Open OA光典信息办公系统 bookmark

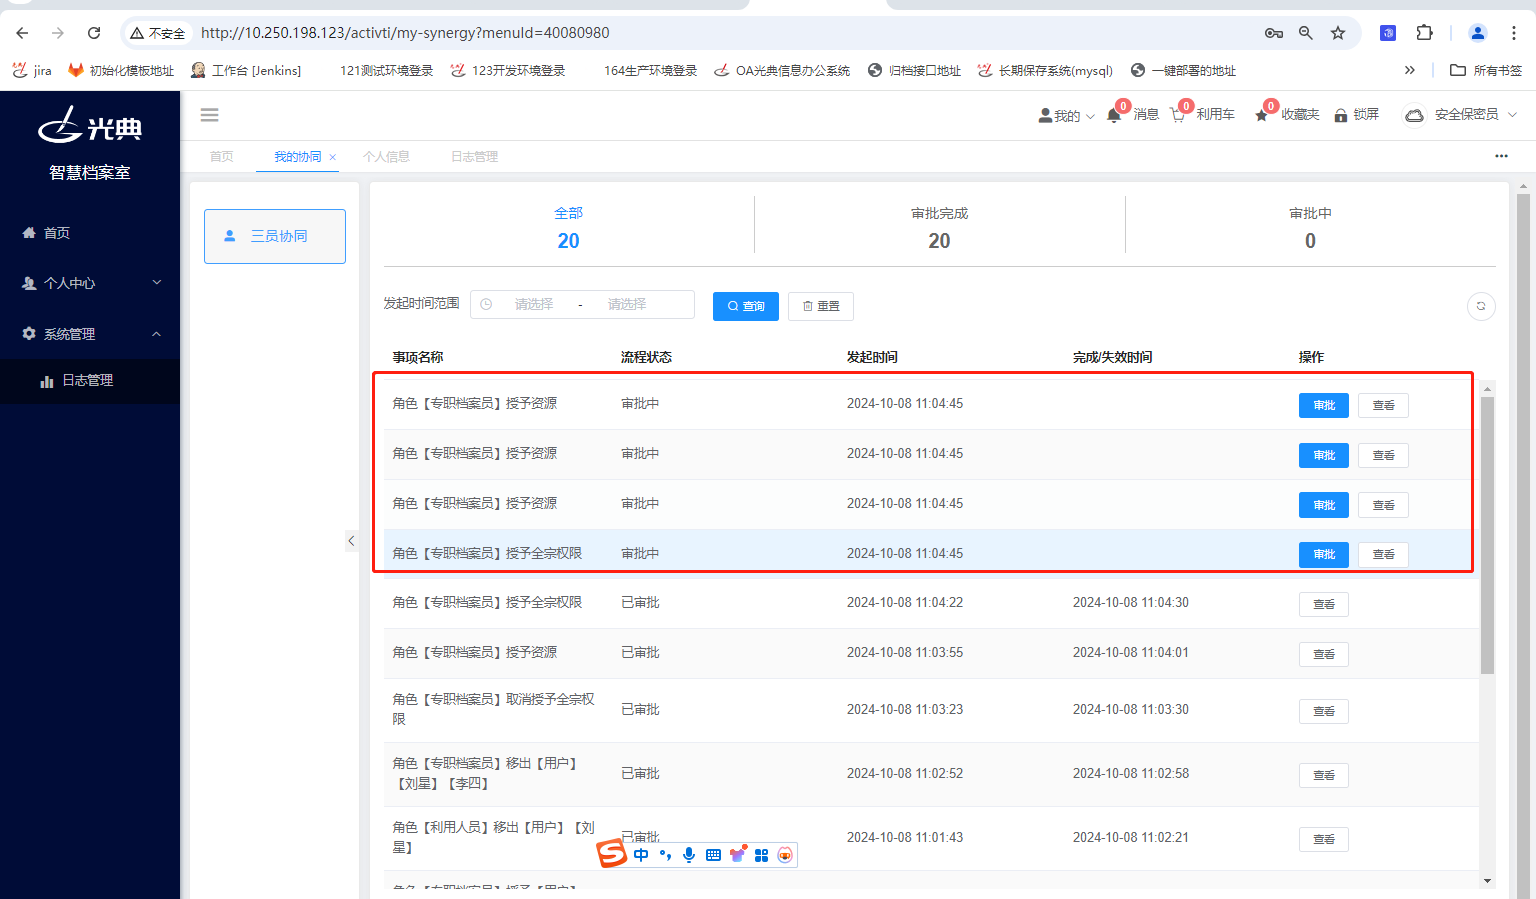coord(782,70)
